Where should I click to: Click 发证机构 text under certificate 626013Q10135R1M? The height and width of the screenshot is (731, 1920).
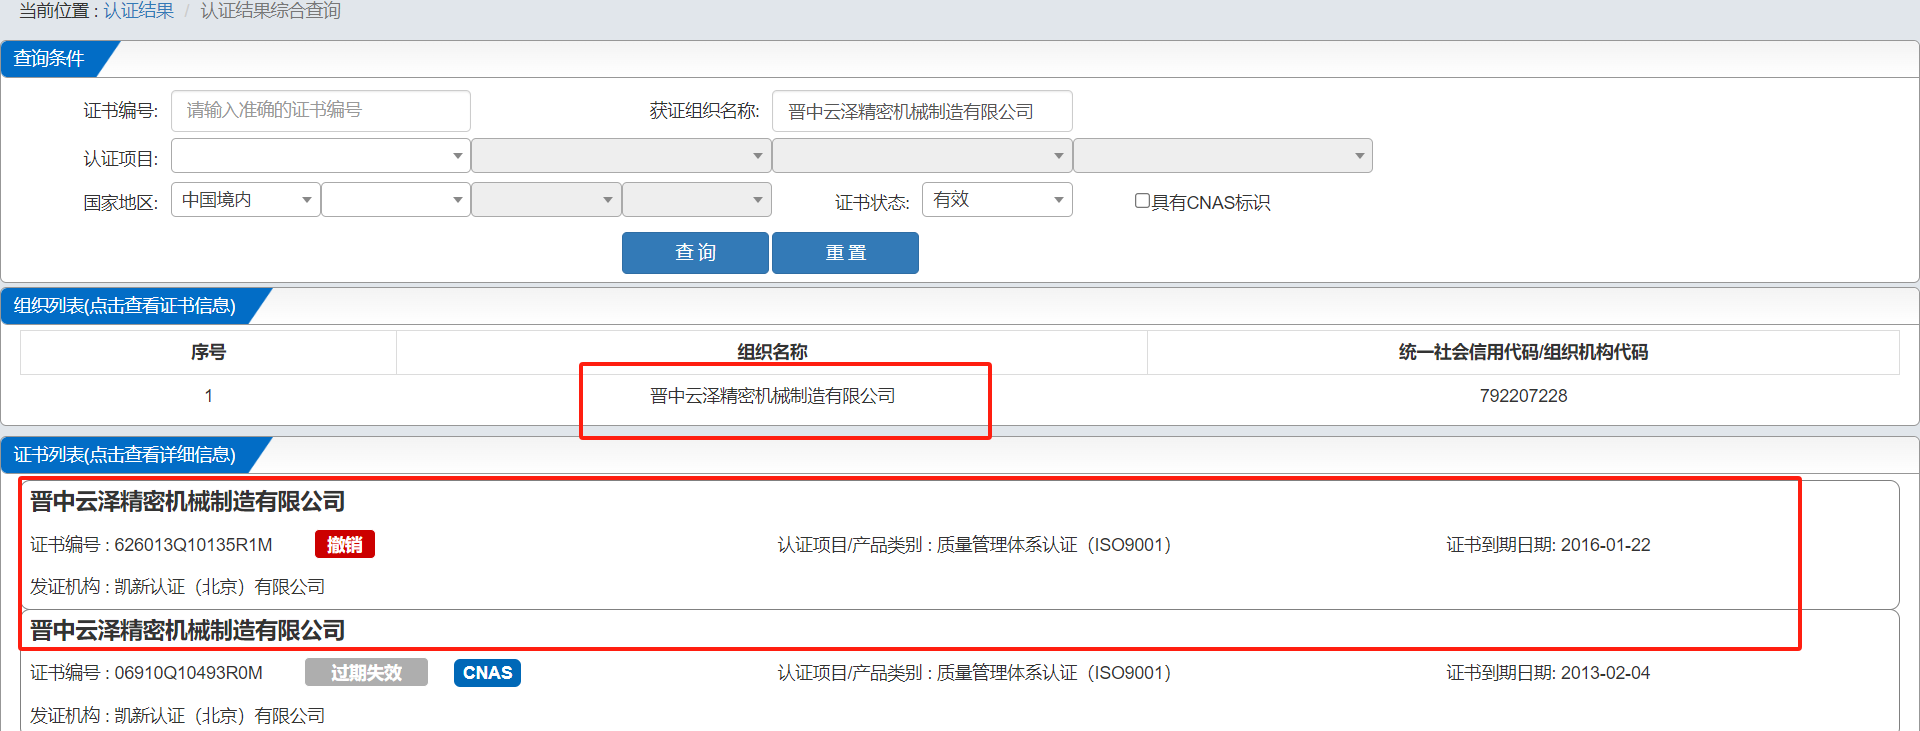pos(177,587)
